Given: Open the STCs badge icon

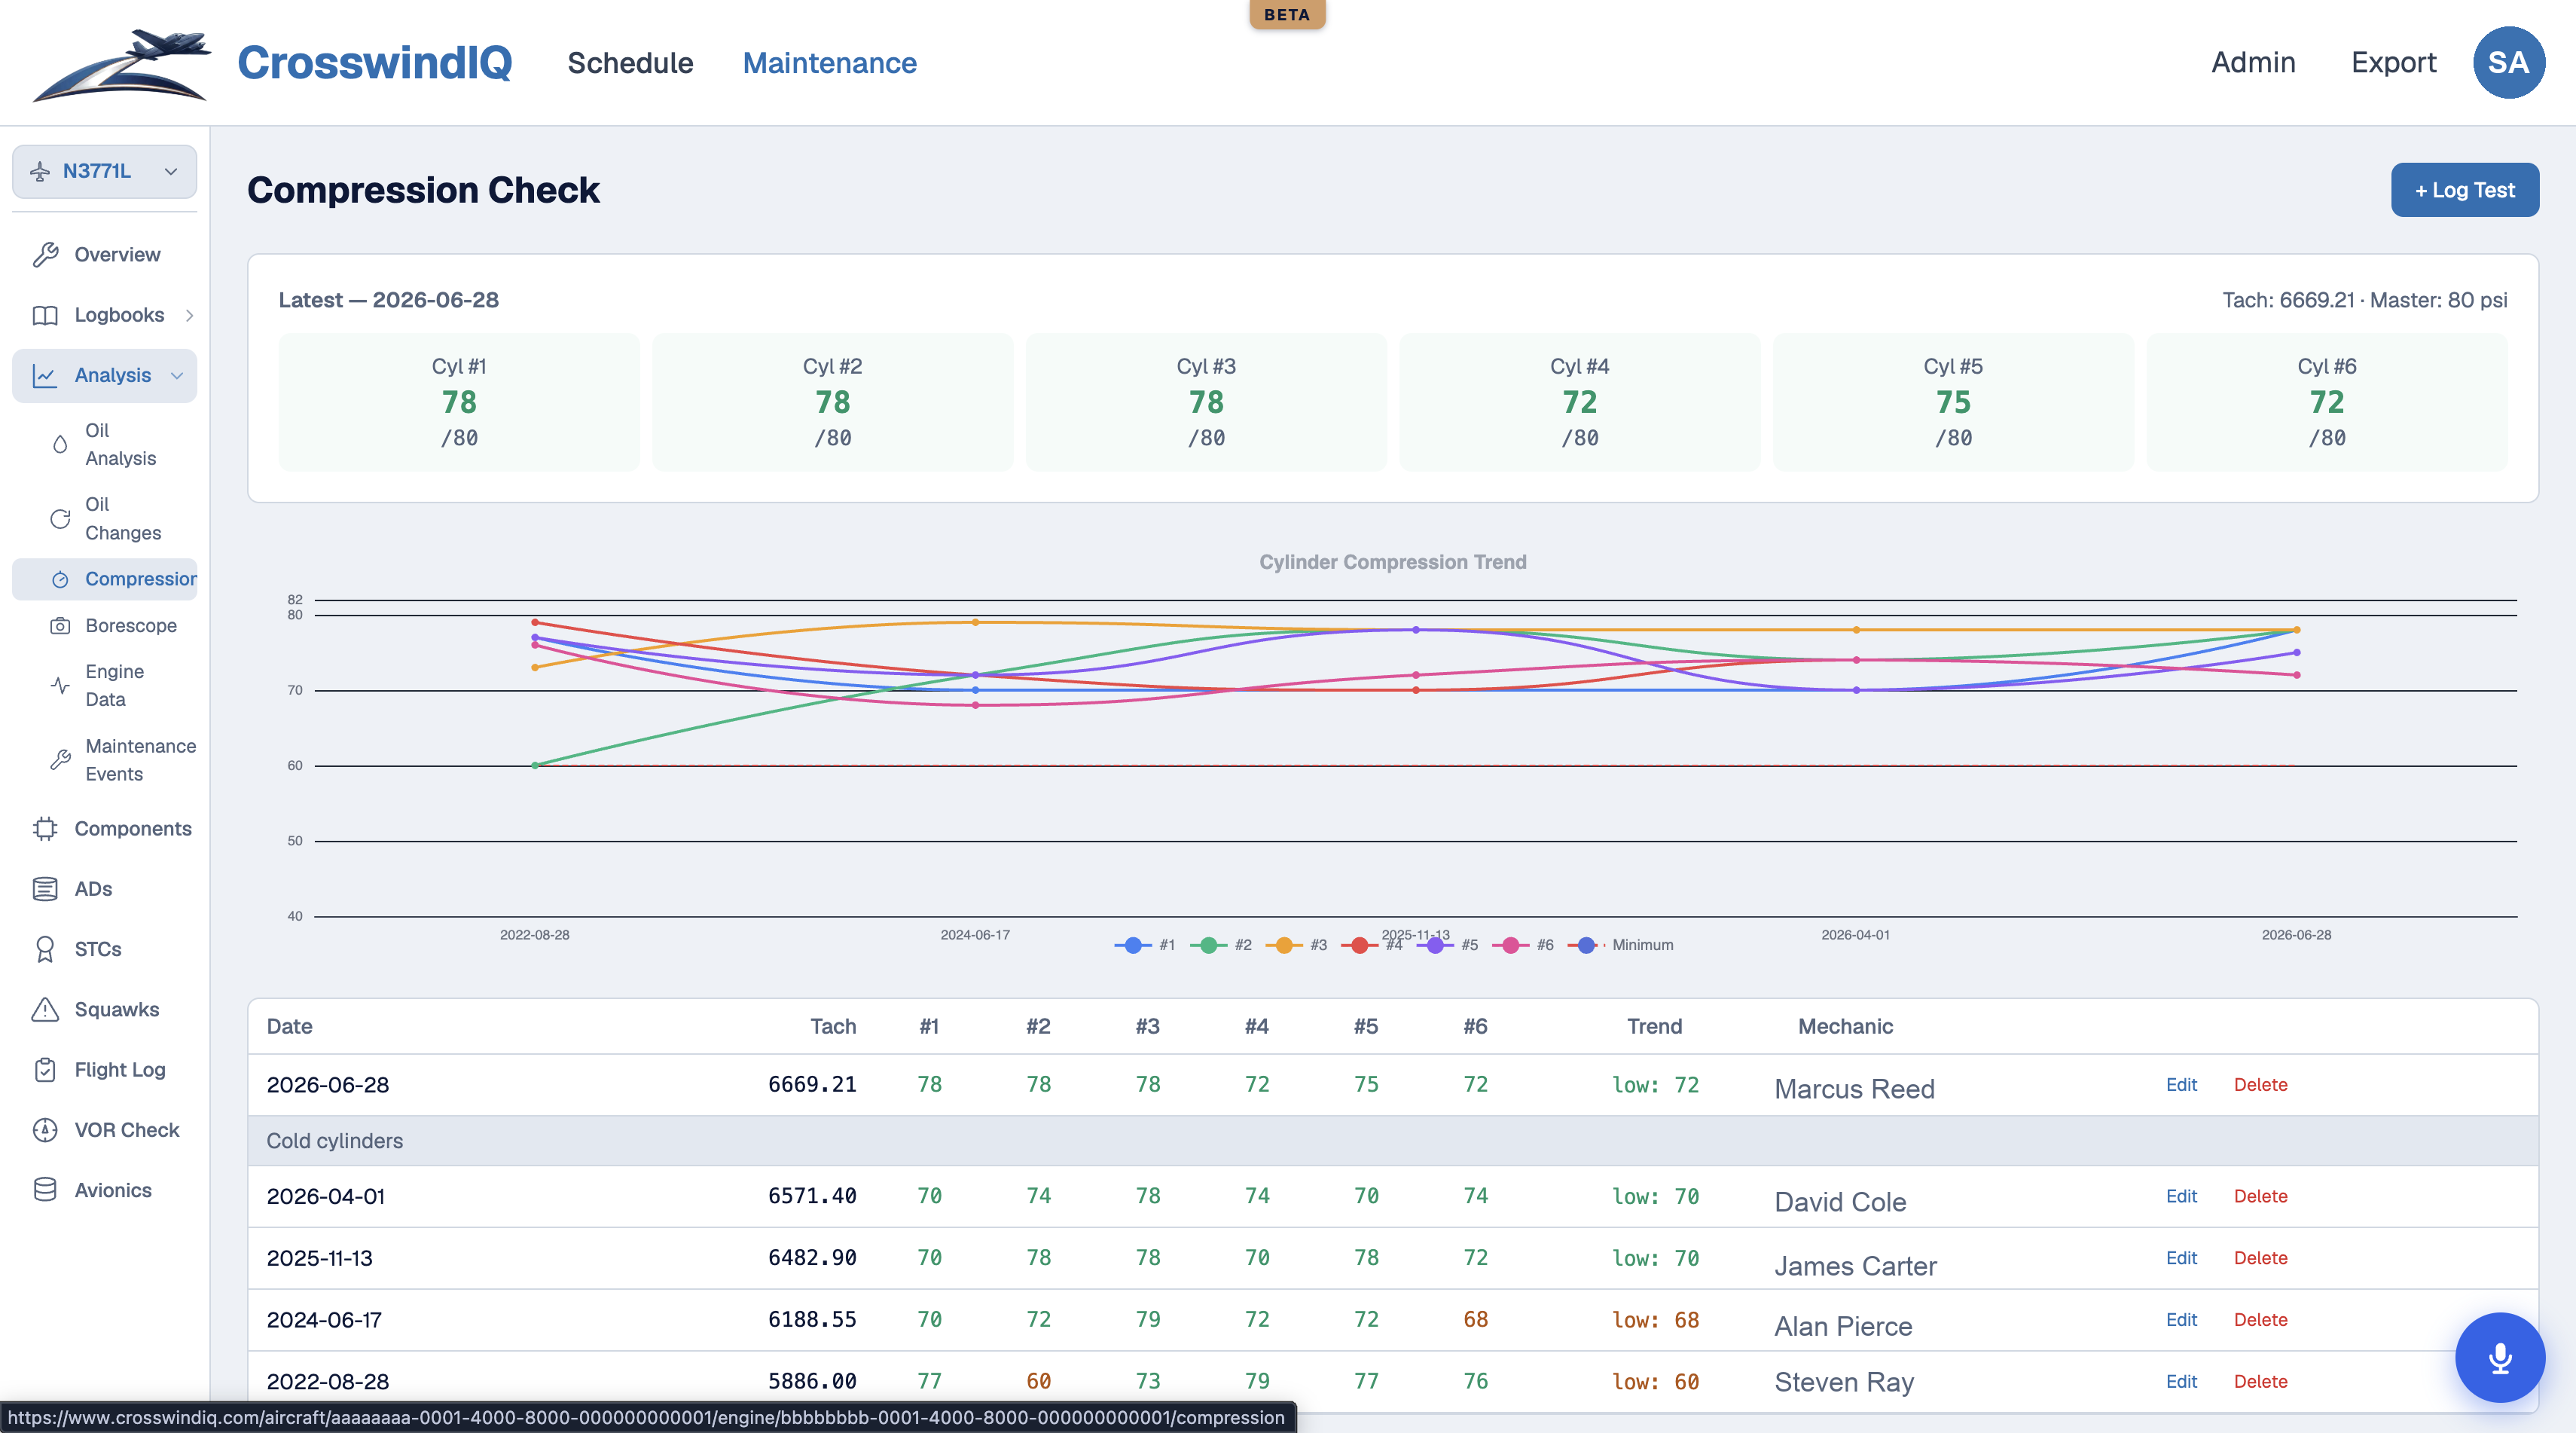Looking at the screenshot, I should pos(45,949).
